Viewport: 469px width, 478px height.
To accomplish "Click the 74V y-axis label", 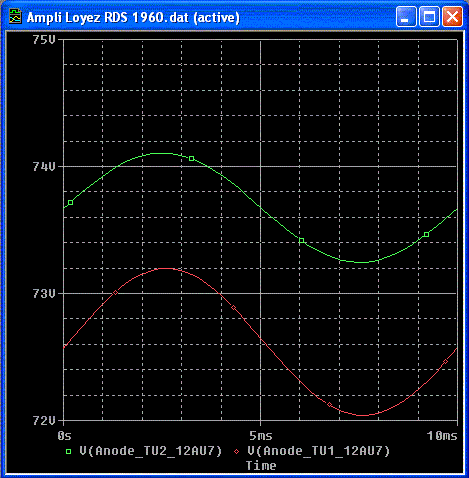I will point(44,166).
